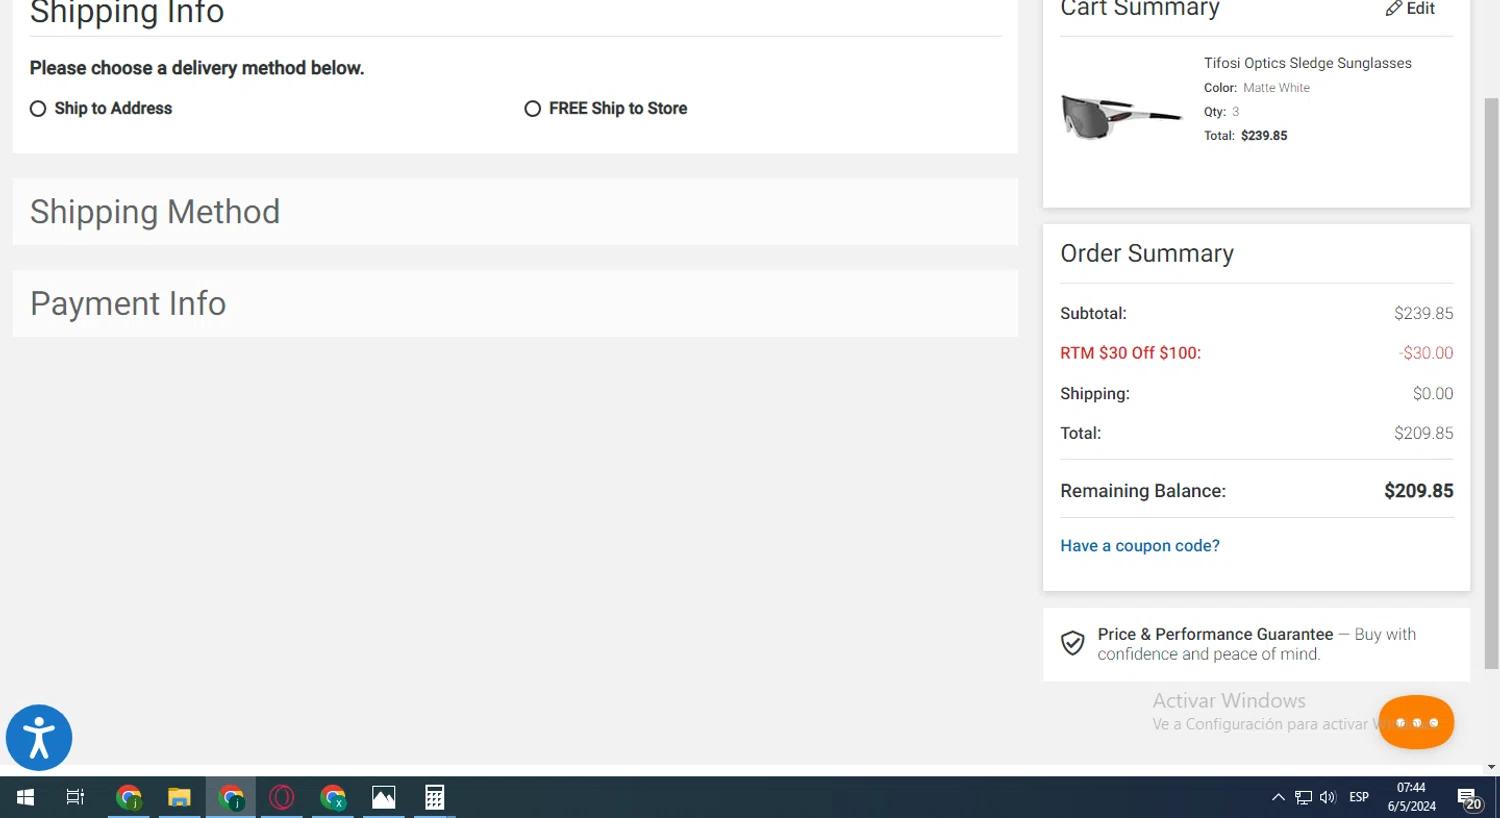This screenshot has height=818, width=1500.
Task: Click the Have a coupon code link
Action: (x=1139, y=546)
